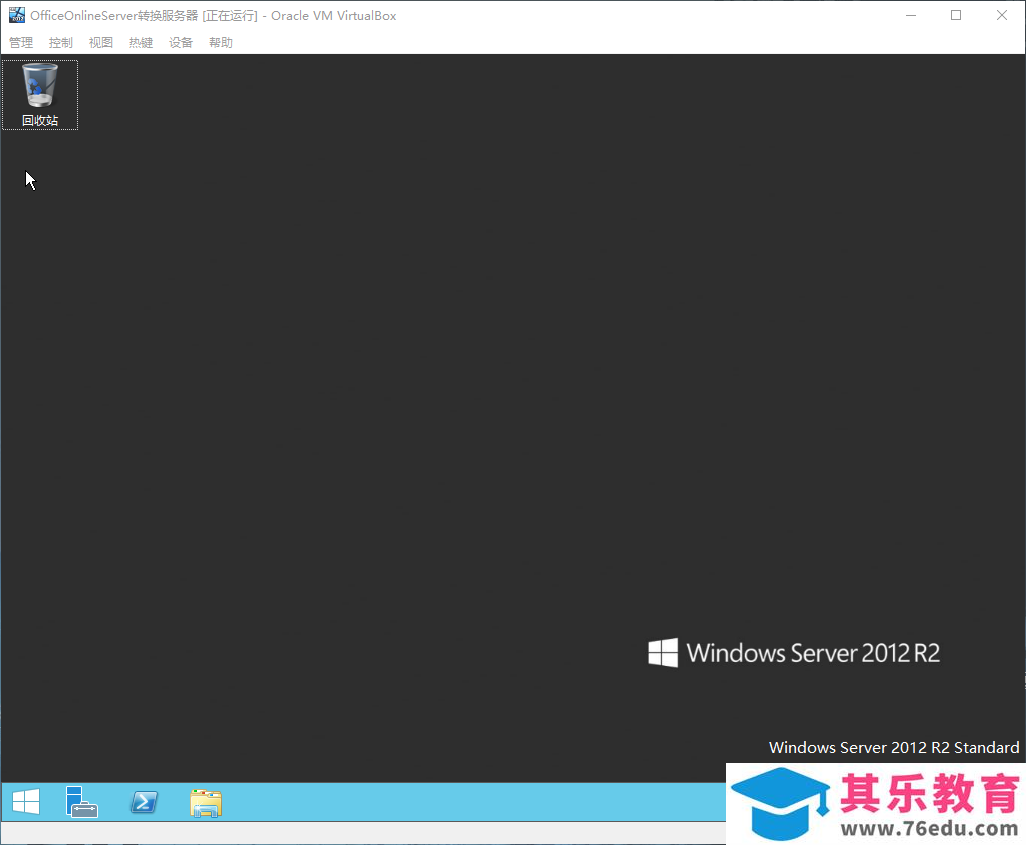Open File Explorer from the taskbar
Image resolution: width=1026 pixels, height=845 pixels.
click(206, 802)
